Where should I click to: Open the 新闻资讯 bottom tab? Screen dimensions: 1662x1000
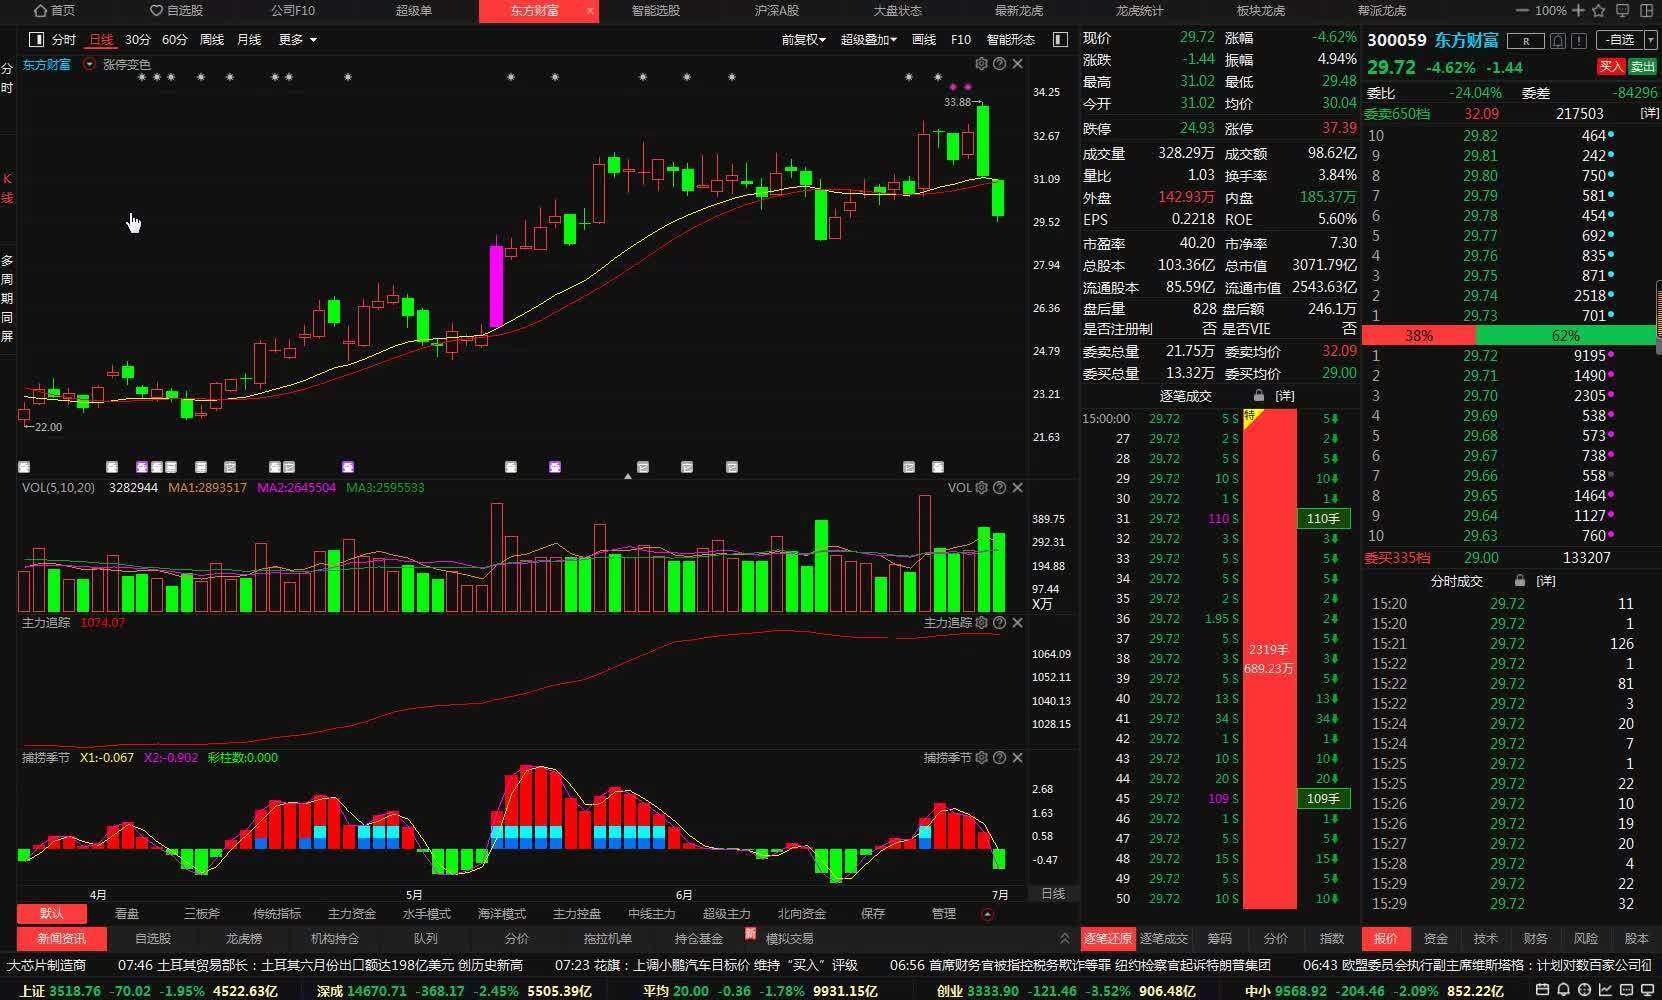pos(62,939)
